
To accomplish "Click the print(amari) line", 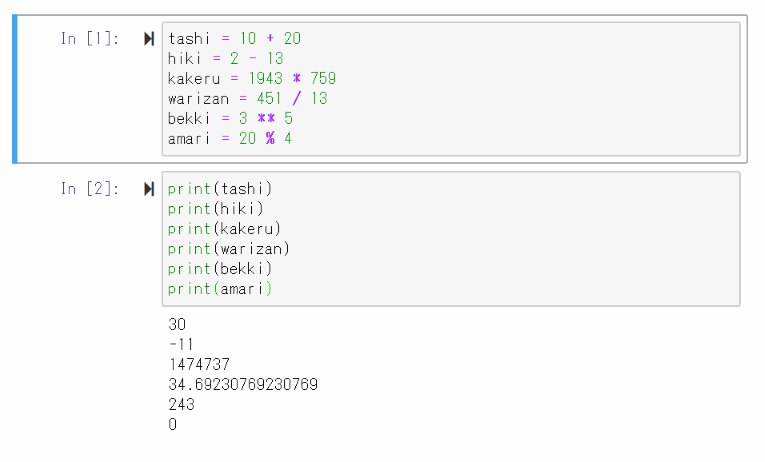I will tap(220, 289).
